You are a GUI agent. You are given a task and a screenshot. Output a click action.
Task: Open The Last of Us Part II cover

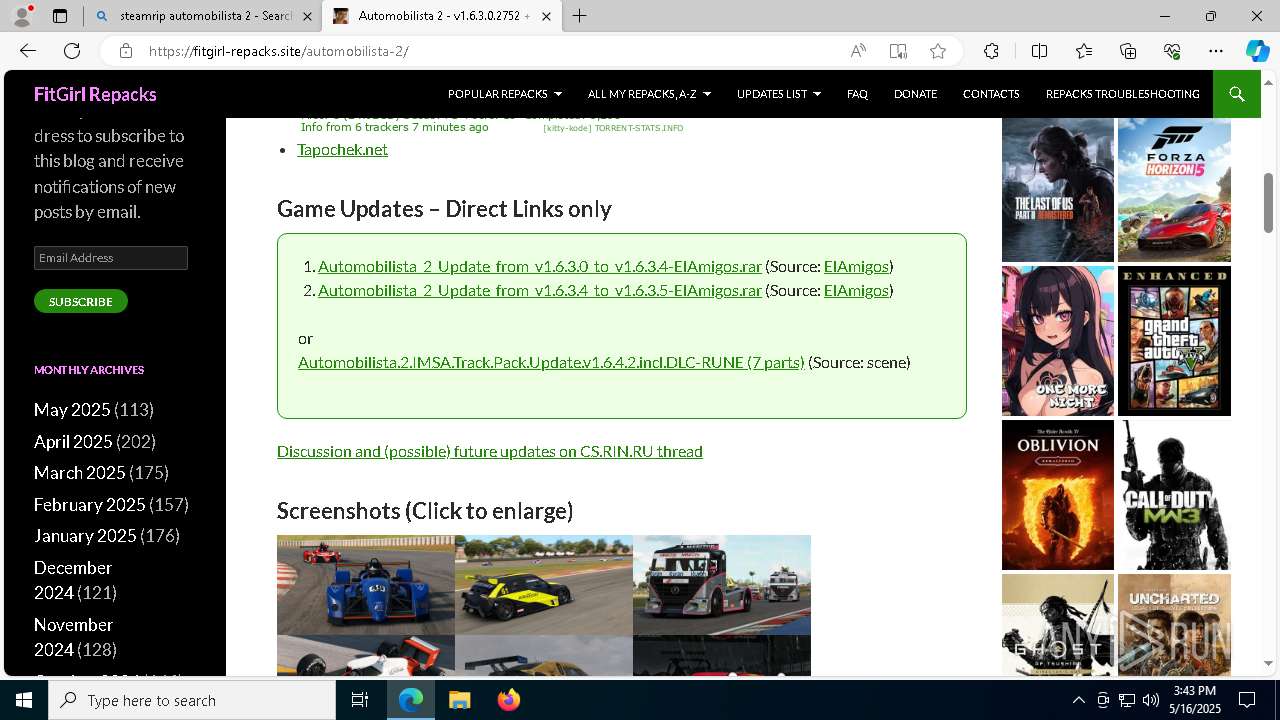click(x=1058, y=190)
